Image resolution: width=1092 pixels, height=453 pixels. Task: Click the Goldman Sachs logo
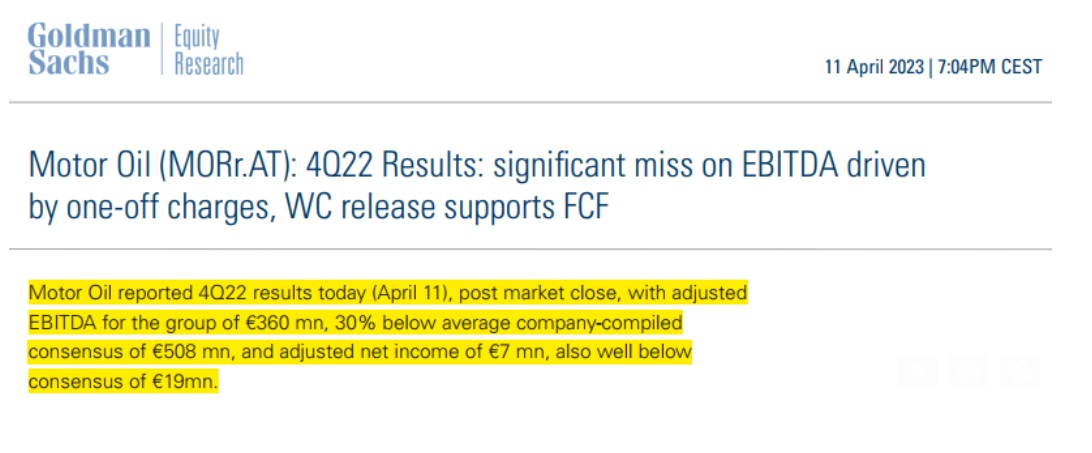pos(89,49)
